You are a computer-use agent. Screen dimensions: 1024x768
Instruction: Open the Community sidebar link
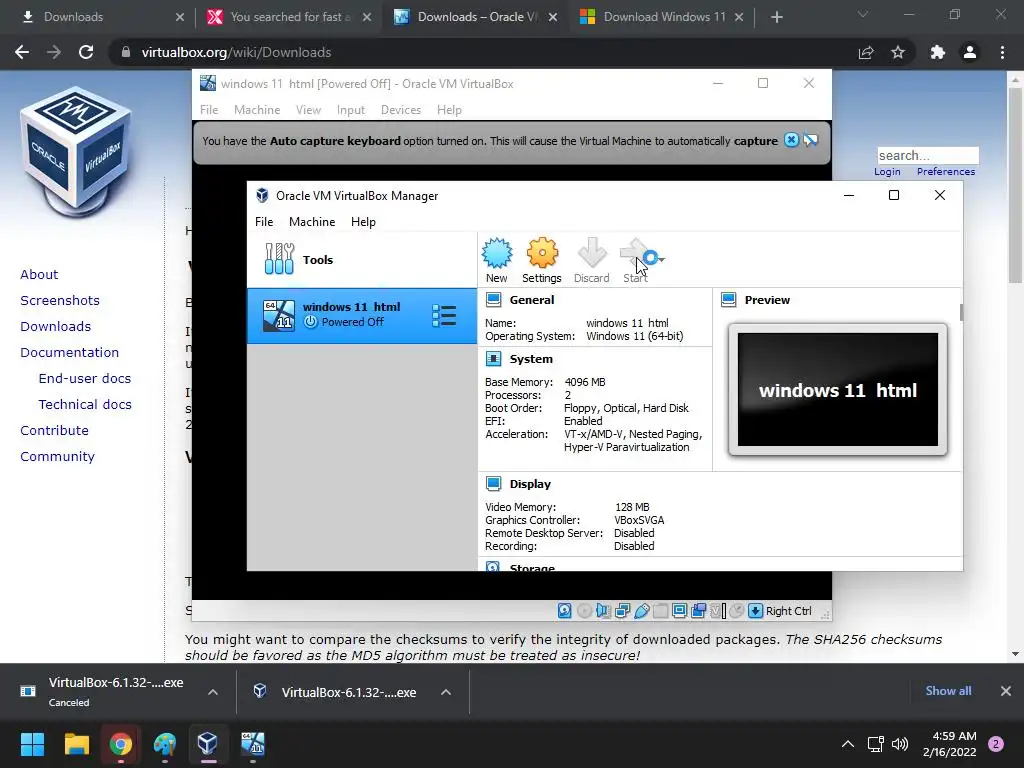point(57,456)
